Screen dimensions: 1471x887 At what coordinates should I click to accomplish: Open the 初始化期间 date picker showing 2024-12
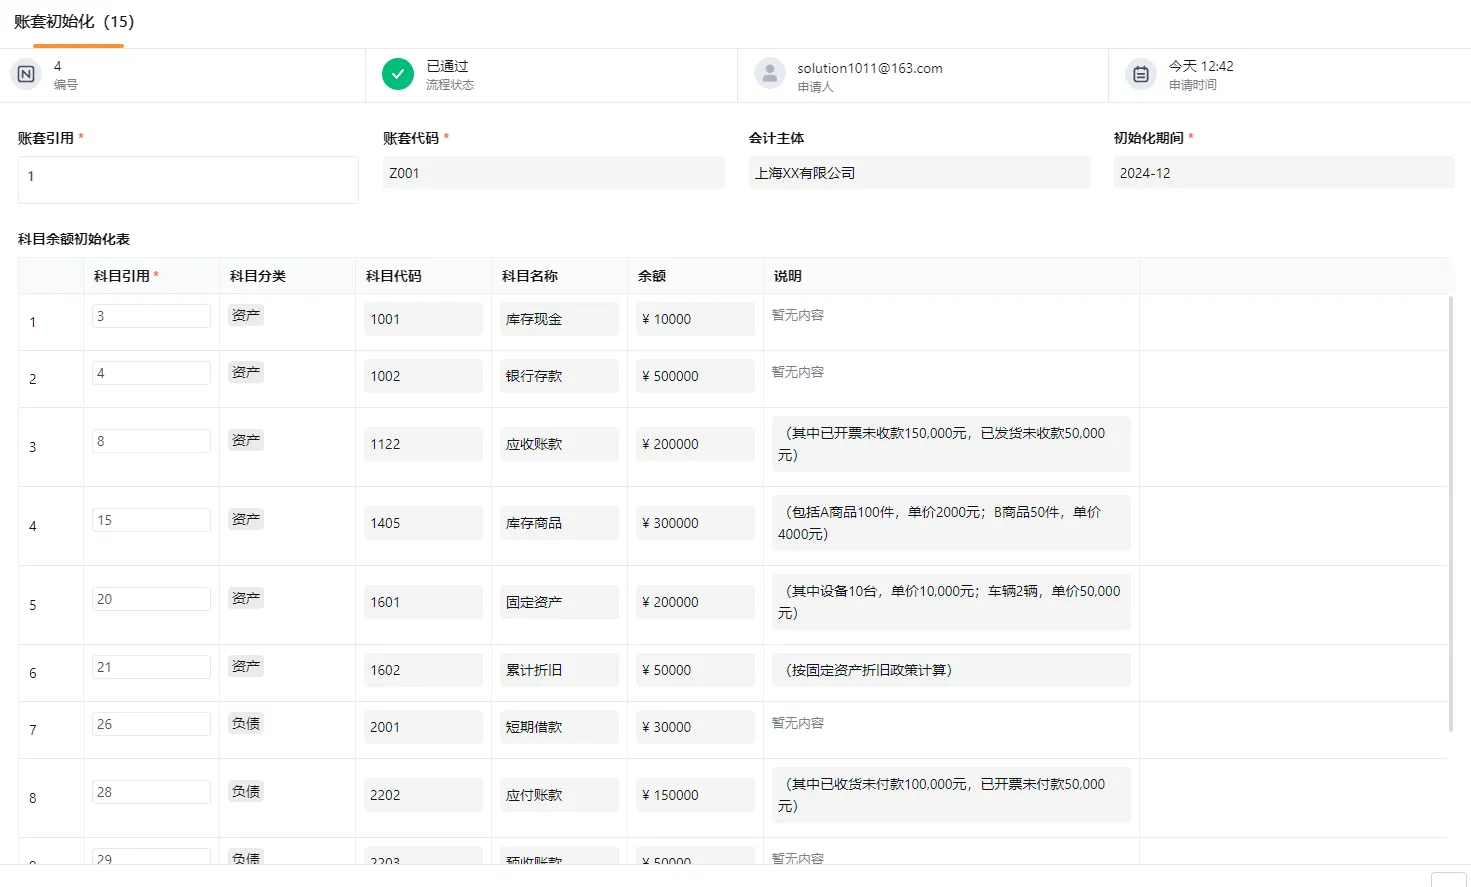[1285, 172]
